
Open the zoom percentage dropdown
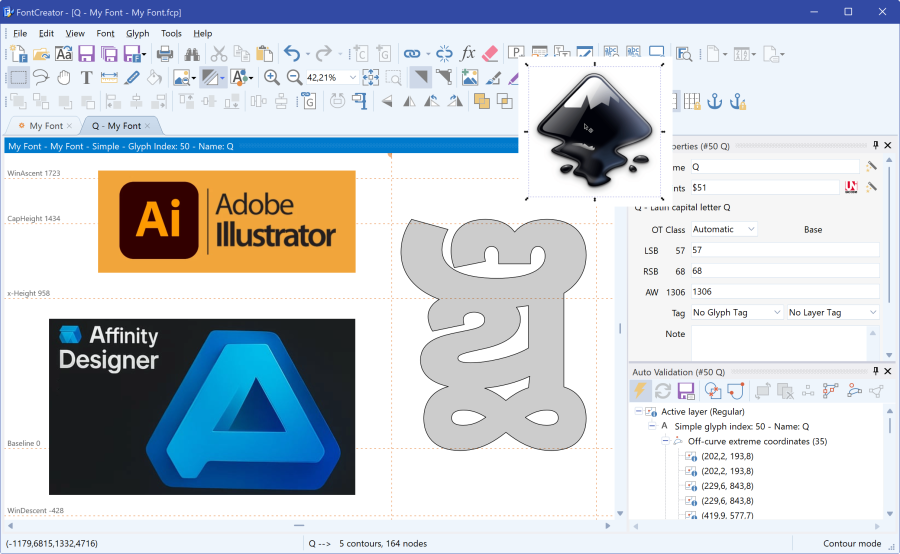(353, 77)
